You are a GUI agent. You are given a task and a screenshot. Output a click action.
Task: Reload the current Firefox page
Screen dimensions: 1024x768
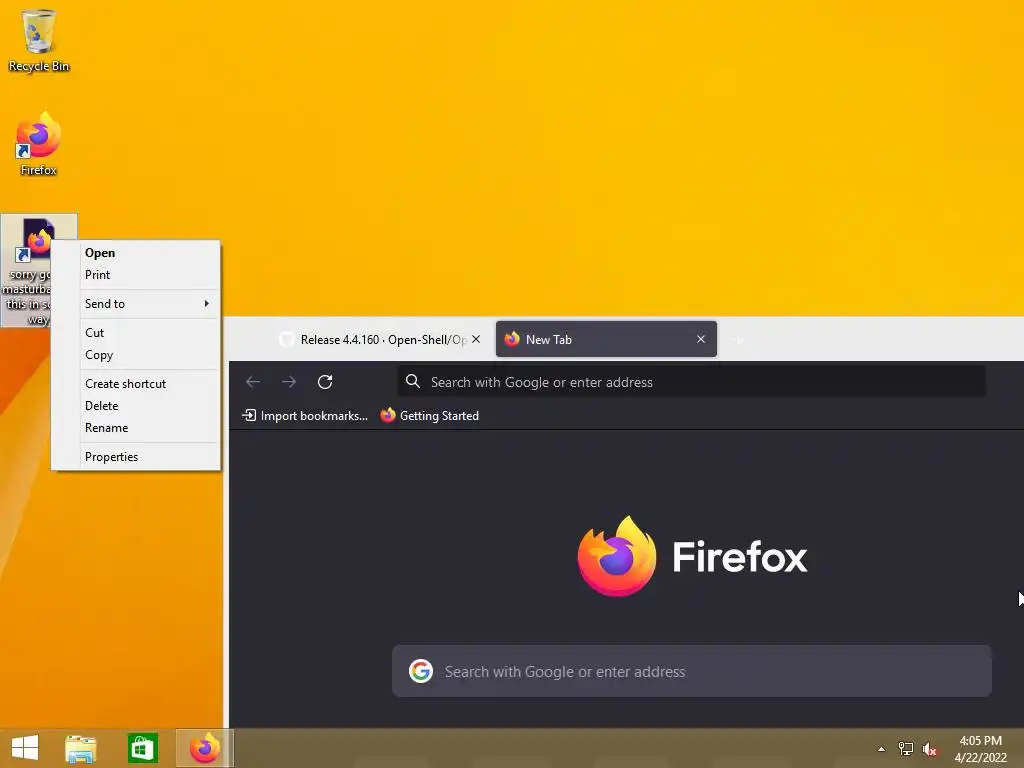click(325, 381)
